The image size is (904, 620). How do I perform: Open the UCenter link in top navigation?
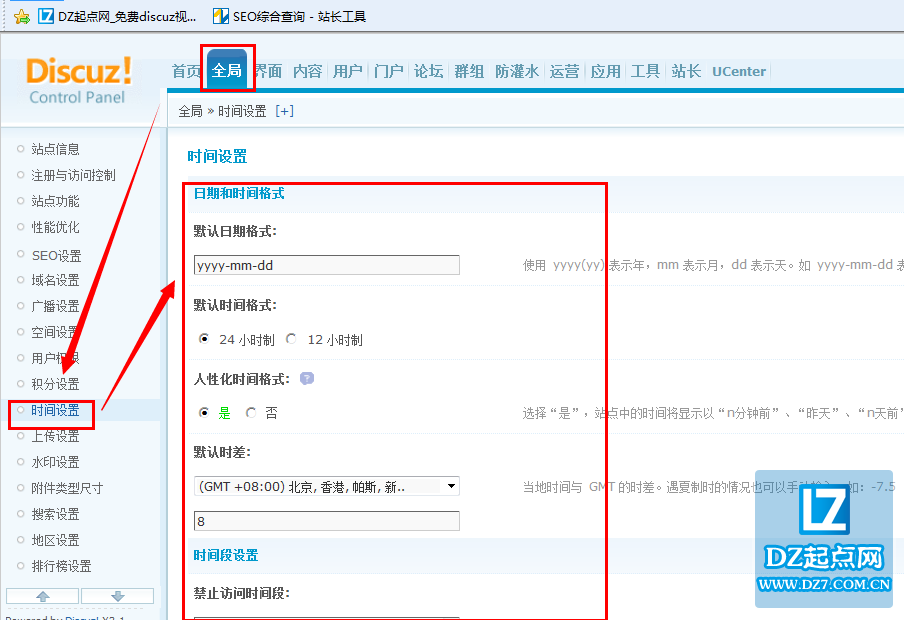click(739, 71)
